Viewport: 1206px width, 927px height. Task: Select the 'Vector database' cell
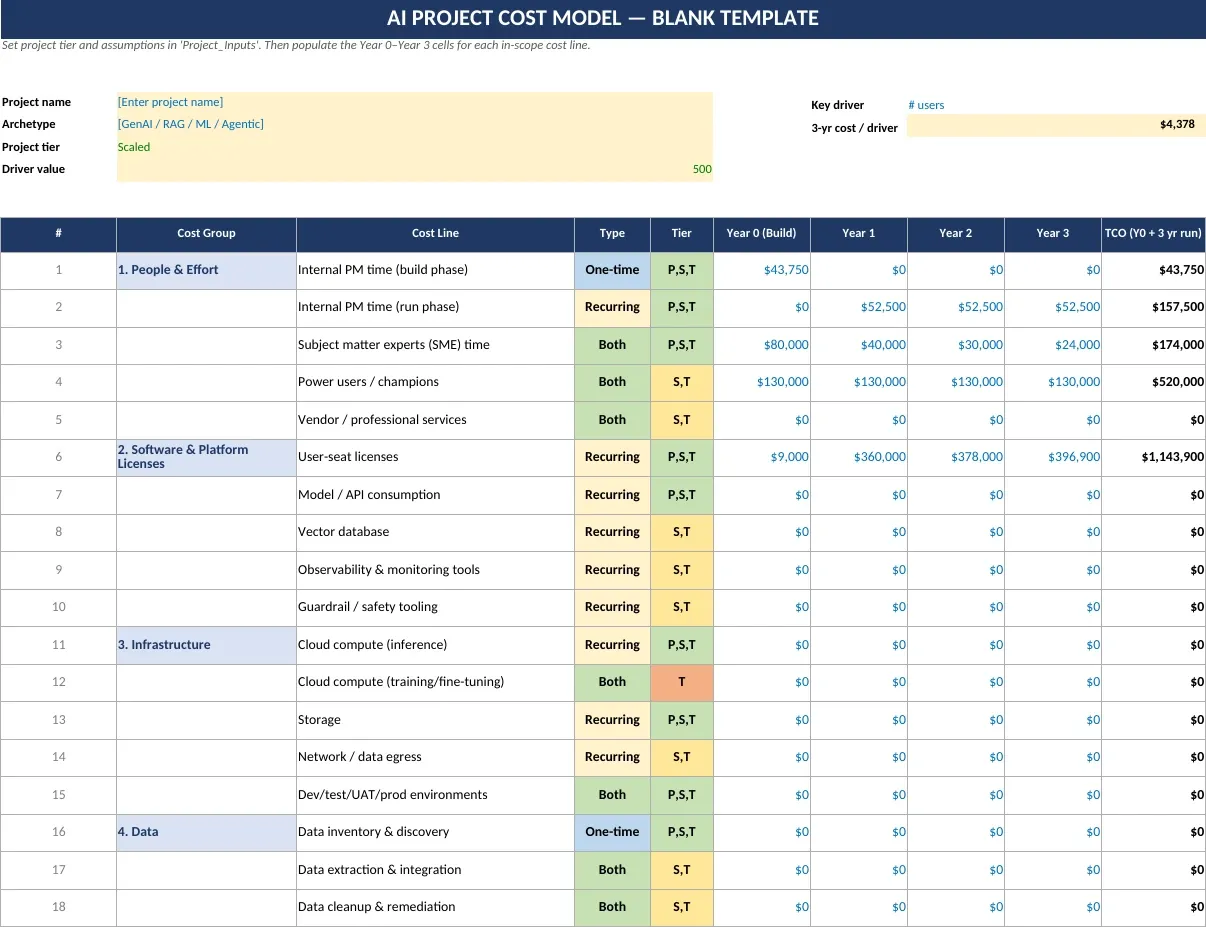pyautogui.click(x=435, y=532)
